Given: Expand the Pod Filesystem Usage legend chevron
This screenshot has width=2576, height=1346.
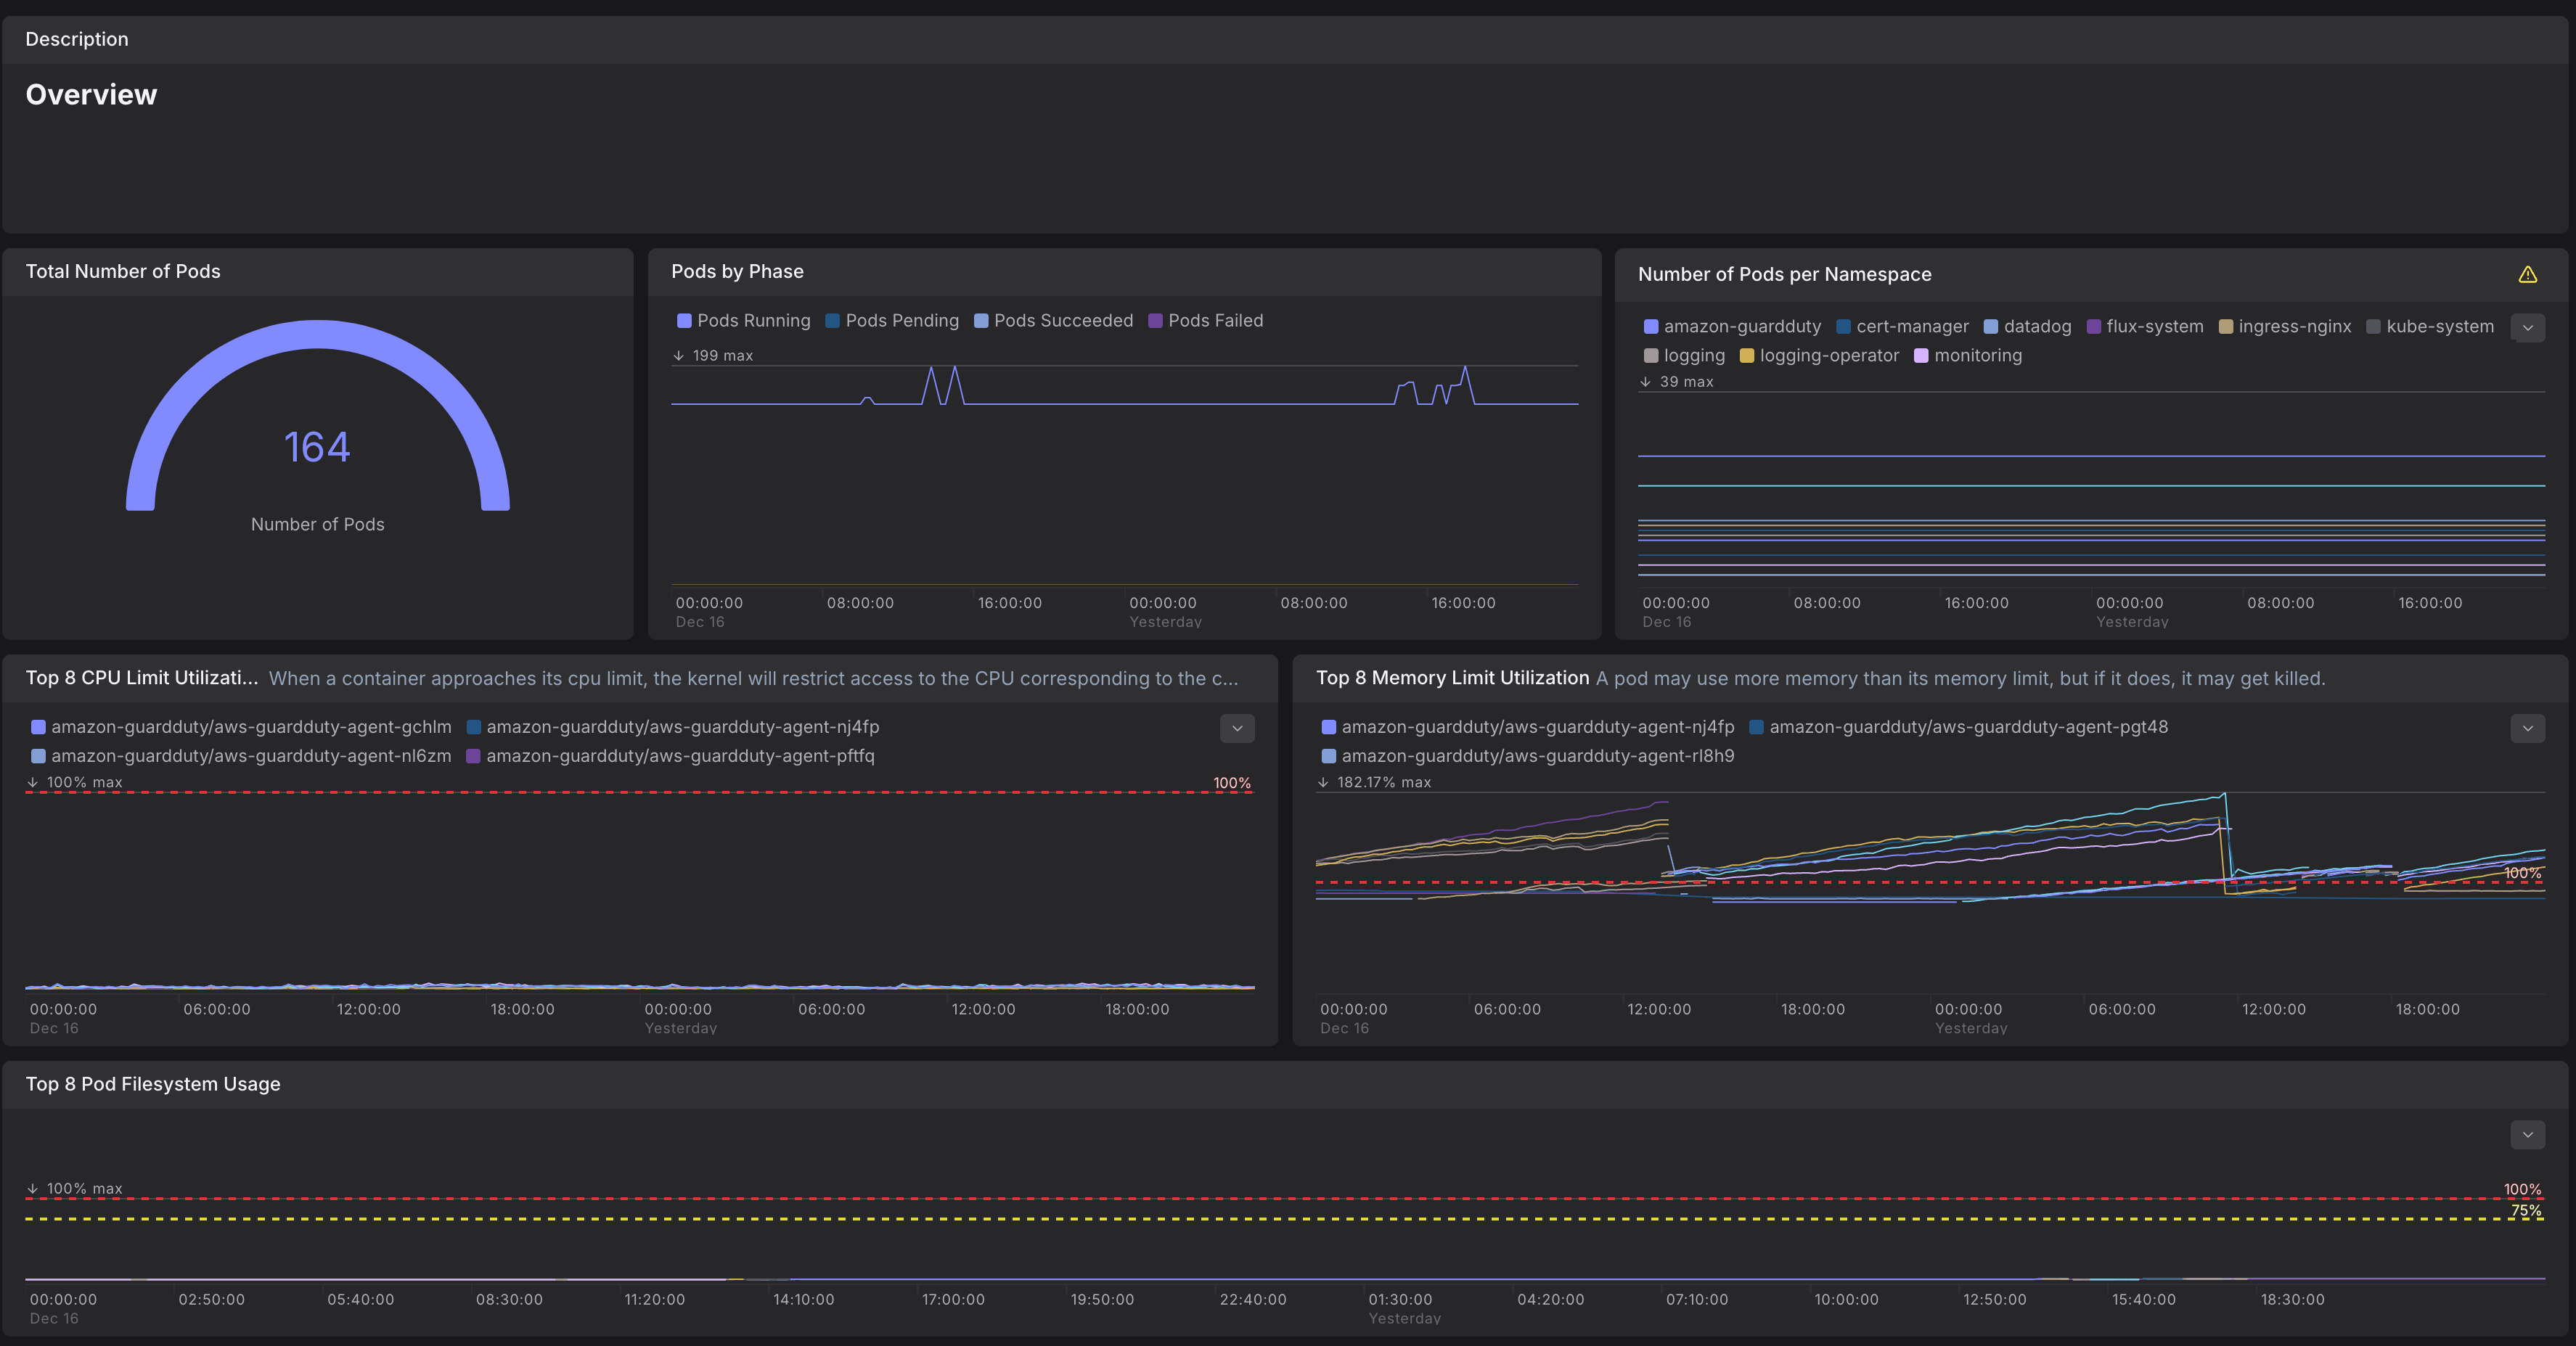Looking at the screenshot, I should pos(2527,1134).
